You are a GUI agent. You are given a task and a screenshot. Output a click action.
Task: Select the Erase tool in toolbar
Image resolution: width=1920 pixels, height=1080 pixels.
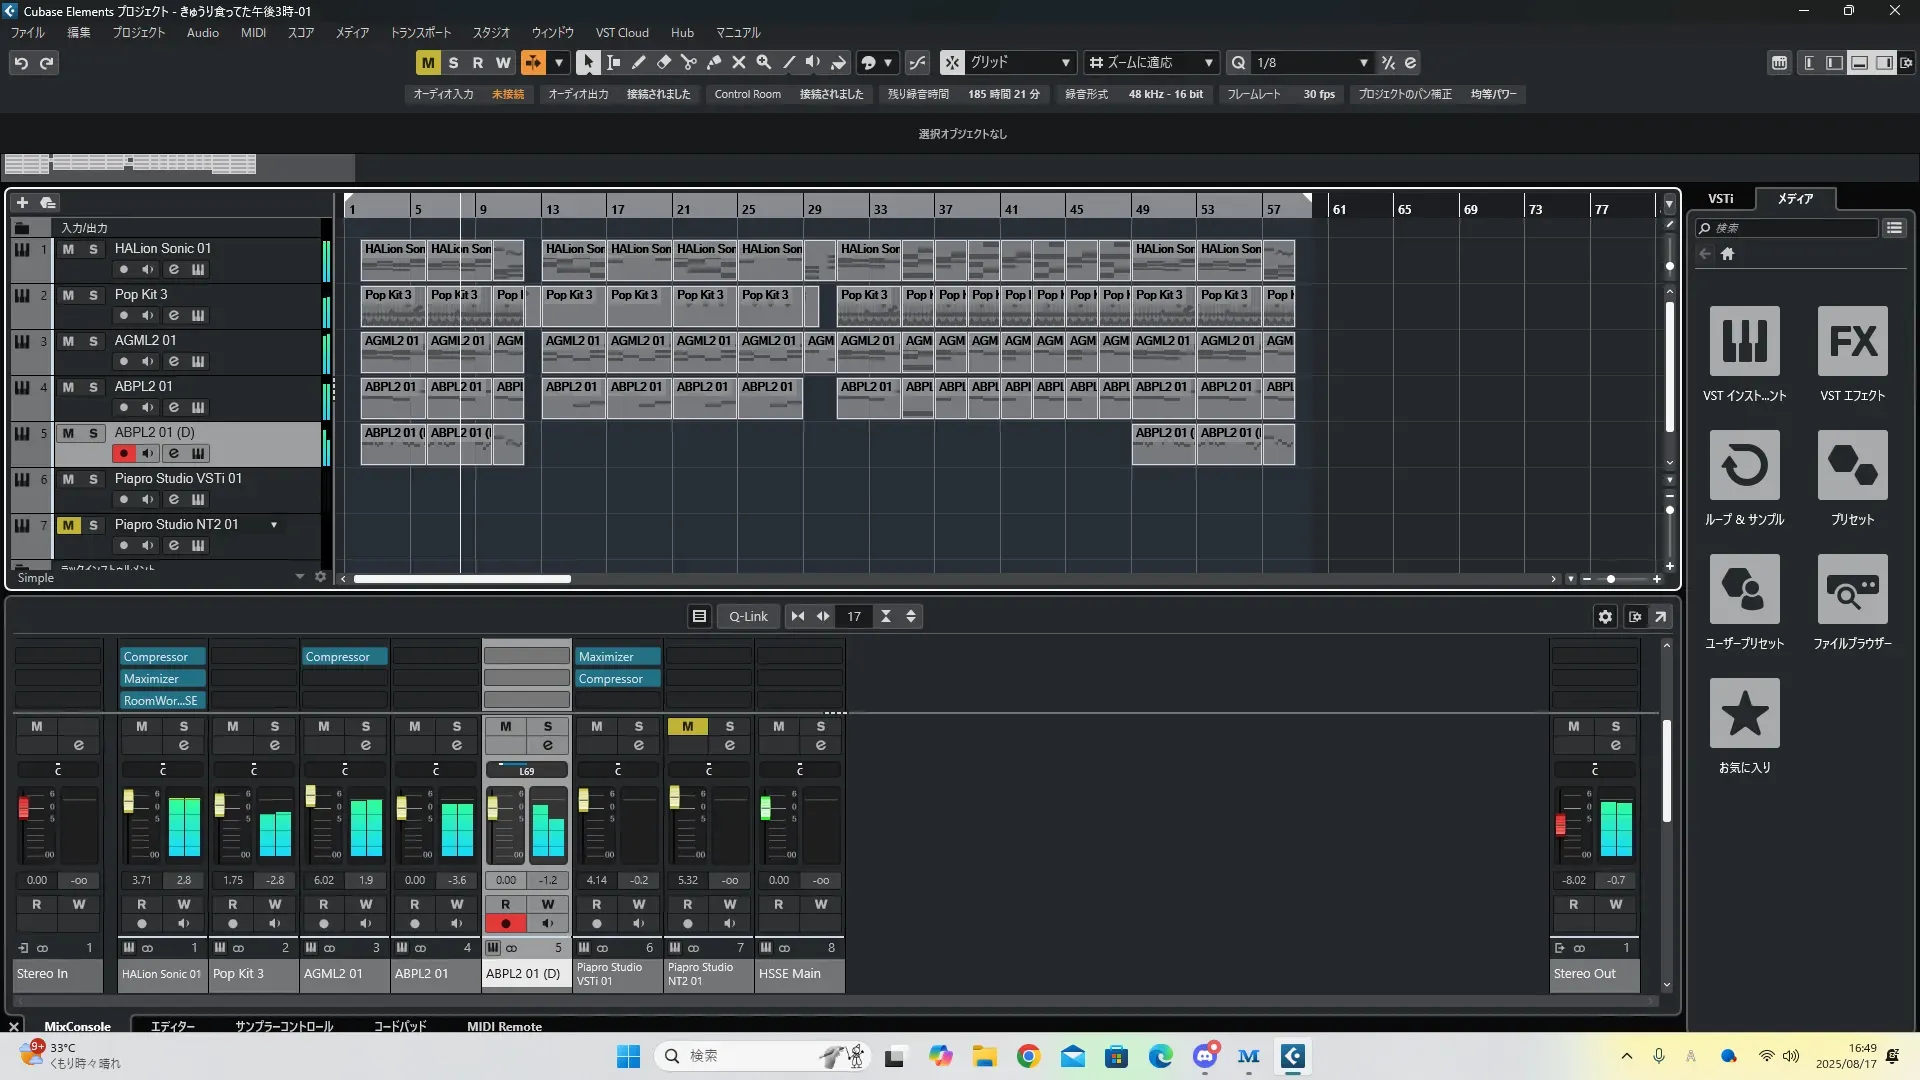[663, 62]
